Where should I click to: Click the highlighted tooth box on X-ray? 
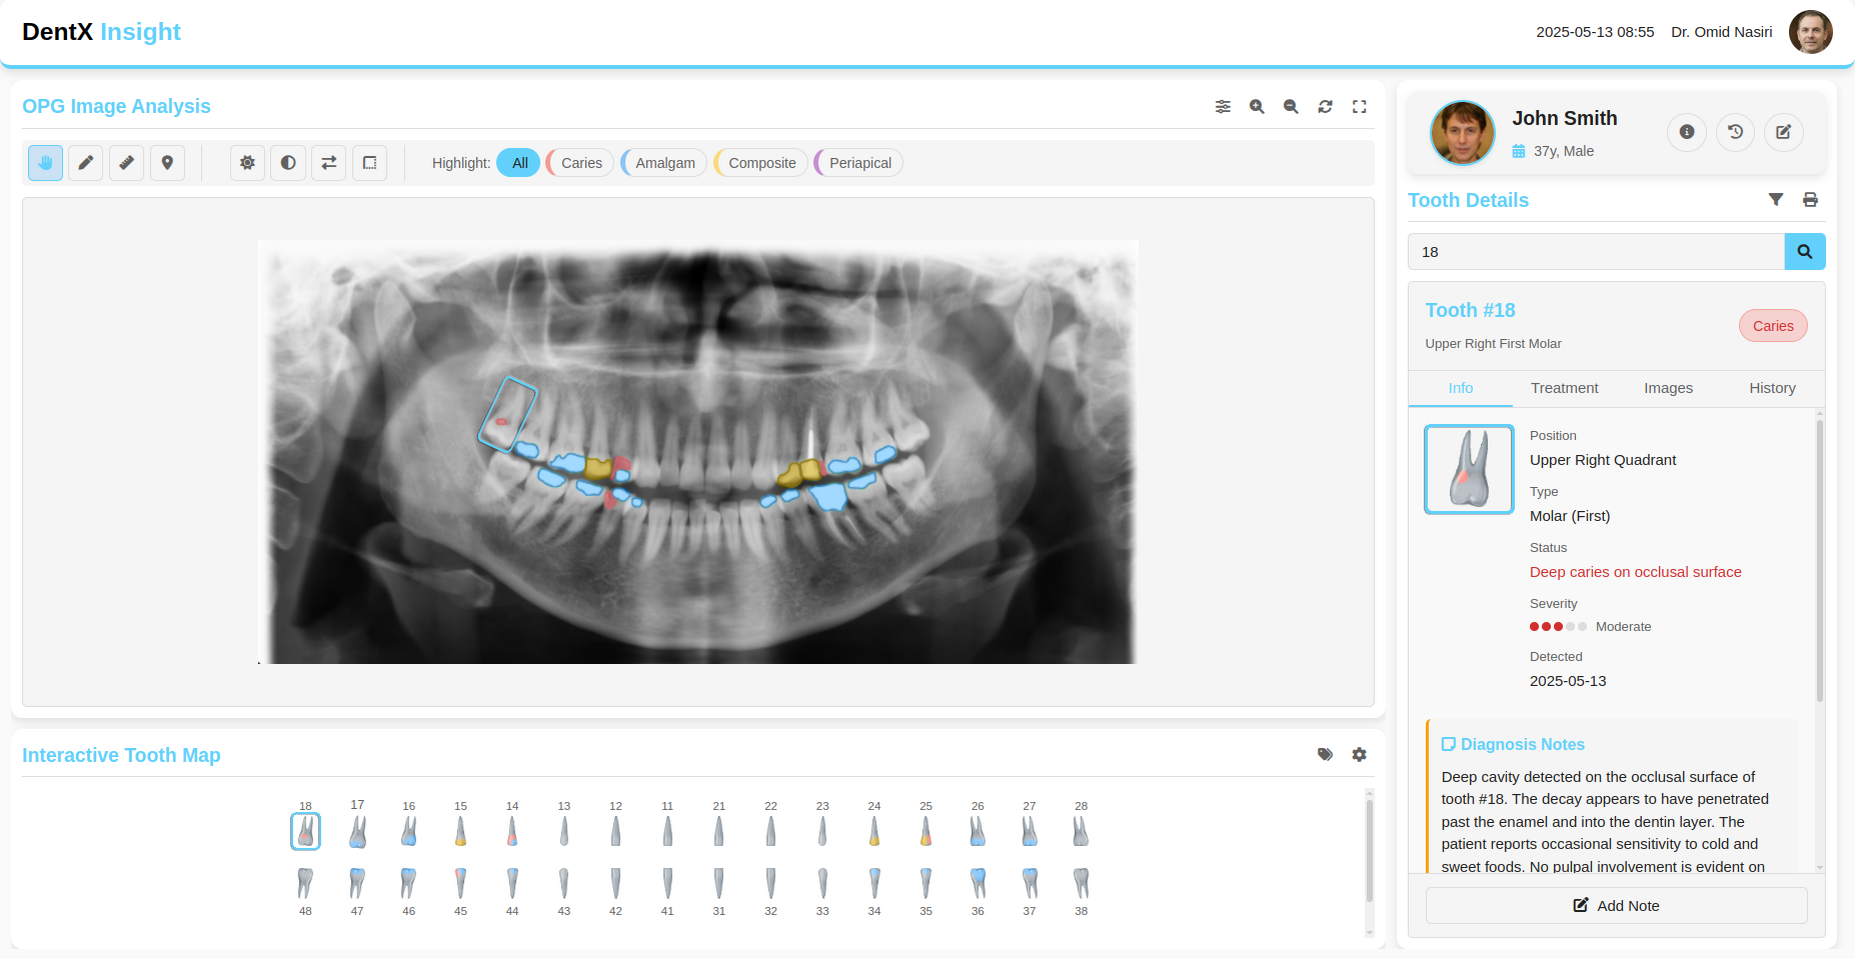(507, 415)
